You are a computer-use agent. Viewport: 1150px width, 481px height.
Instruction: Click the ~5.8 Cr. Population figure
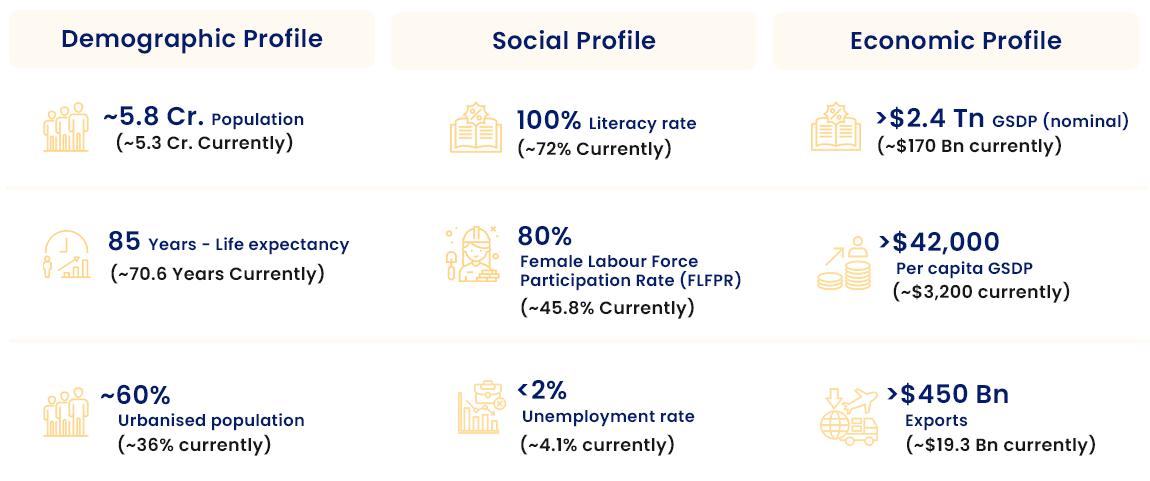(x=203, y=117)
